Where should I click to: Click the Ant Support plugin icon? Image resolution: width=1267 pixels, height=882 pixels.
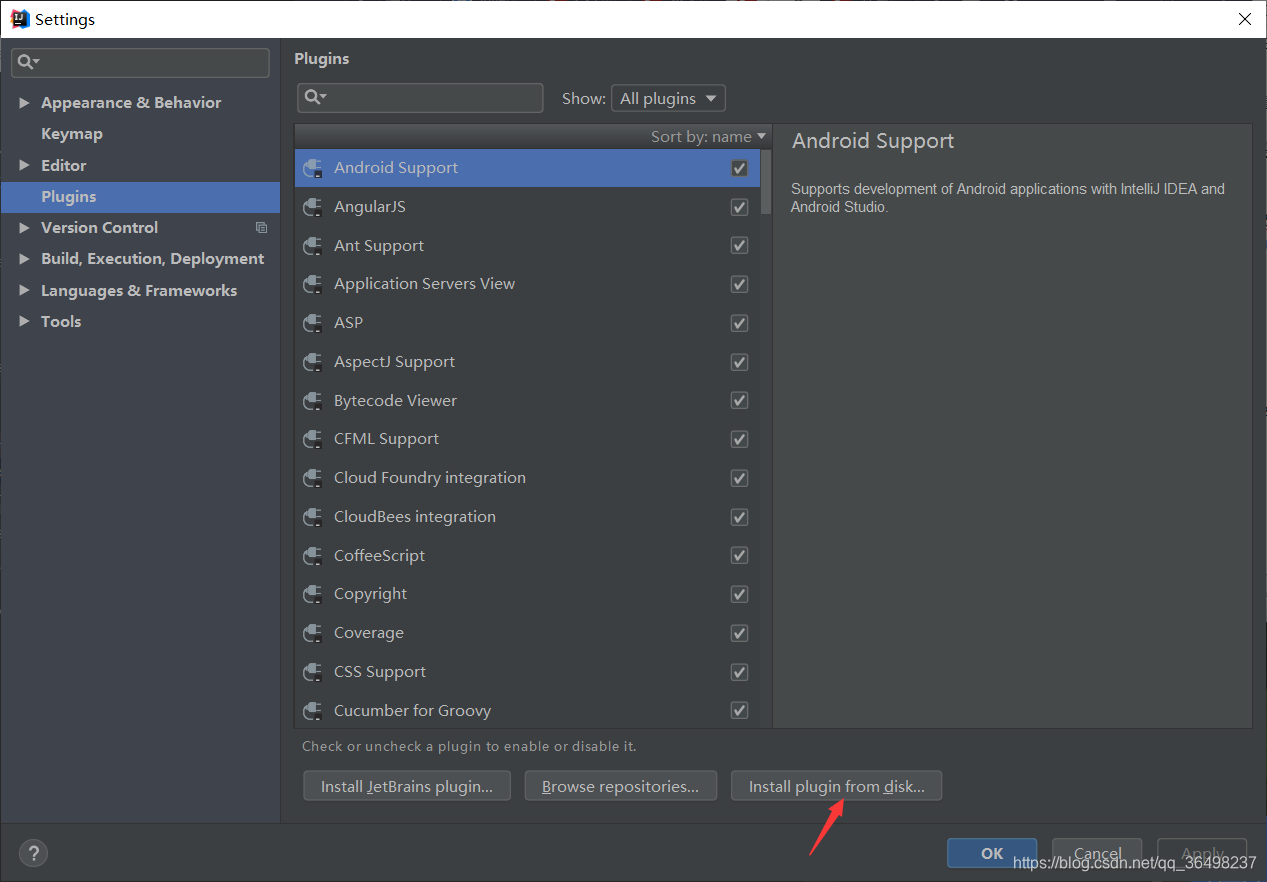313,246
